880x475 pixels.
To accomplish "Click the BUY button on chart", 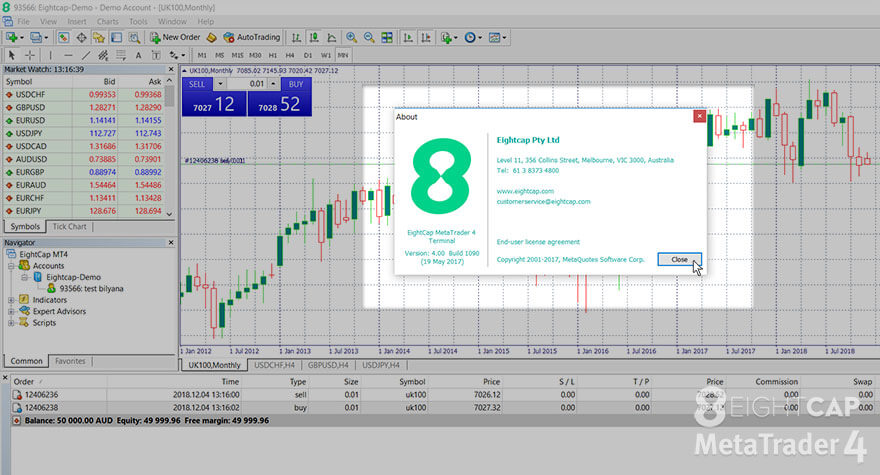I will click(296, 84).
